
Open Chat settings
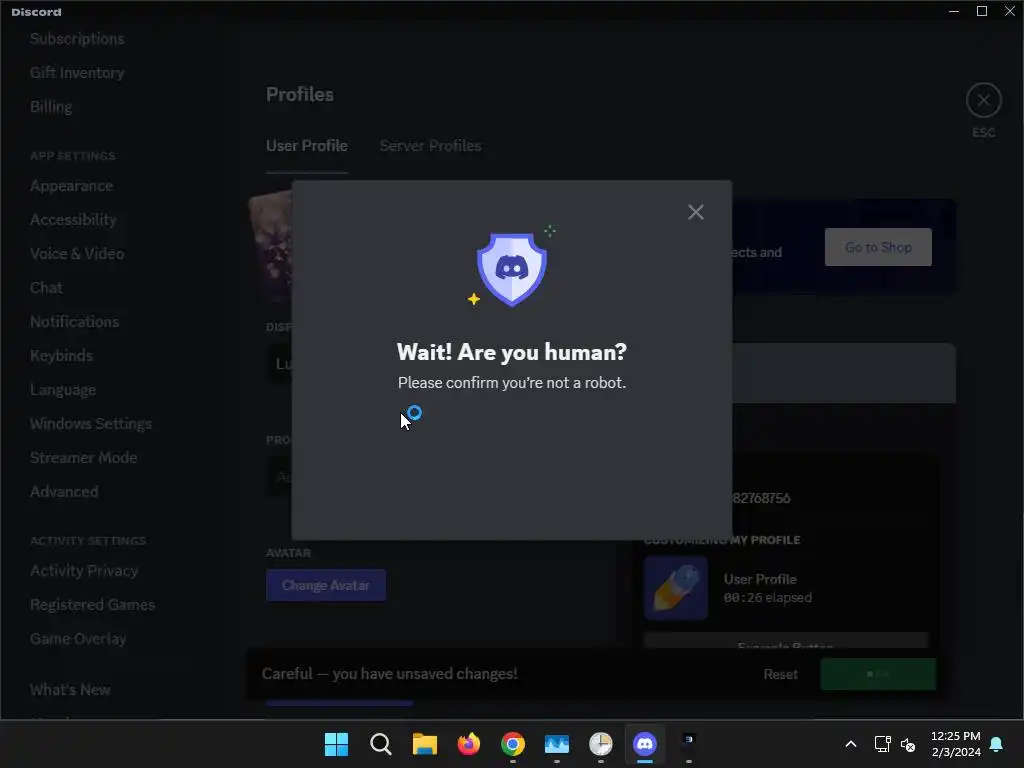[x=46, y=288]
